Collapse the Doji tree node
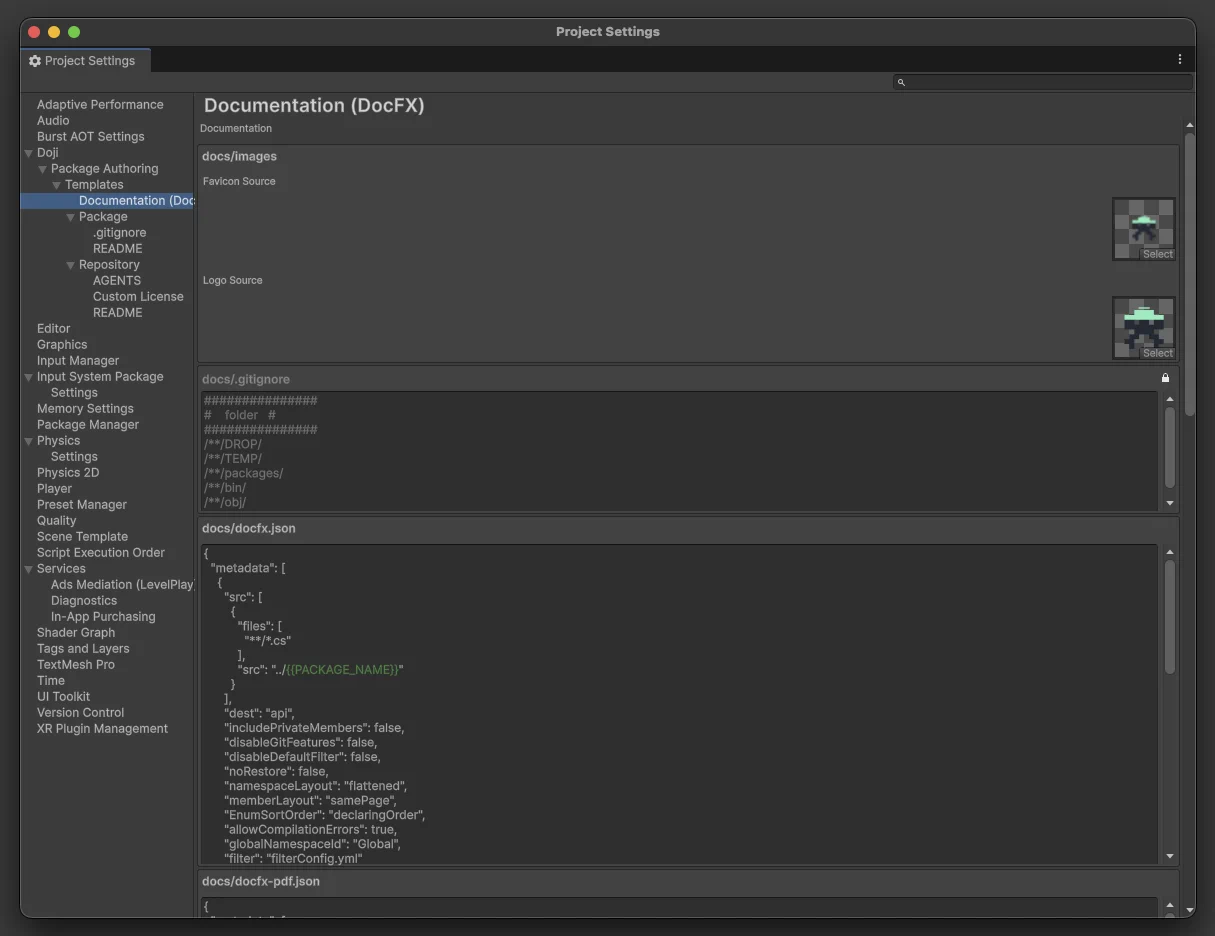This screenshot has width=1215, height=936. tap(29, 153)
